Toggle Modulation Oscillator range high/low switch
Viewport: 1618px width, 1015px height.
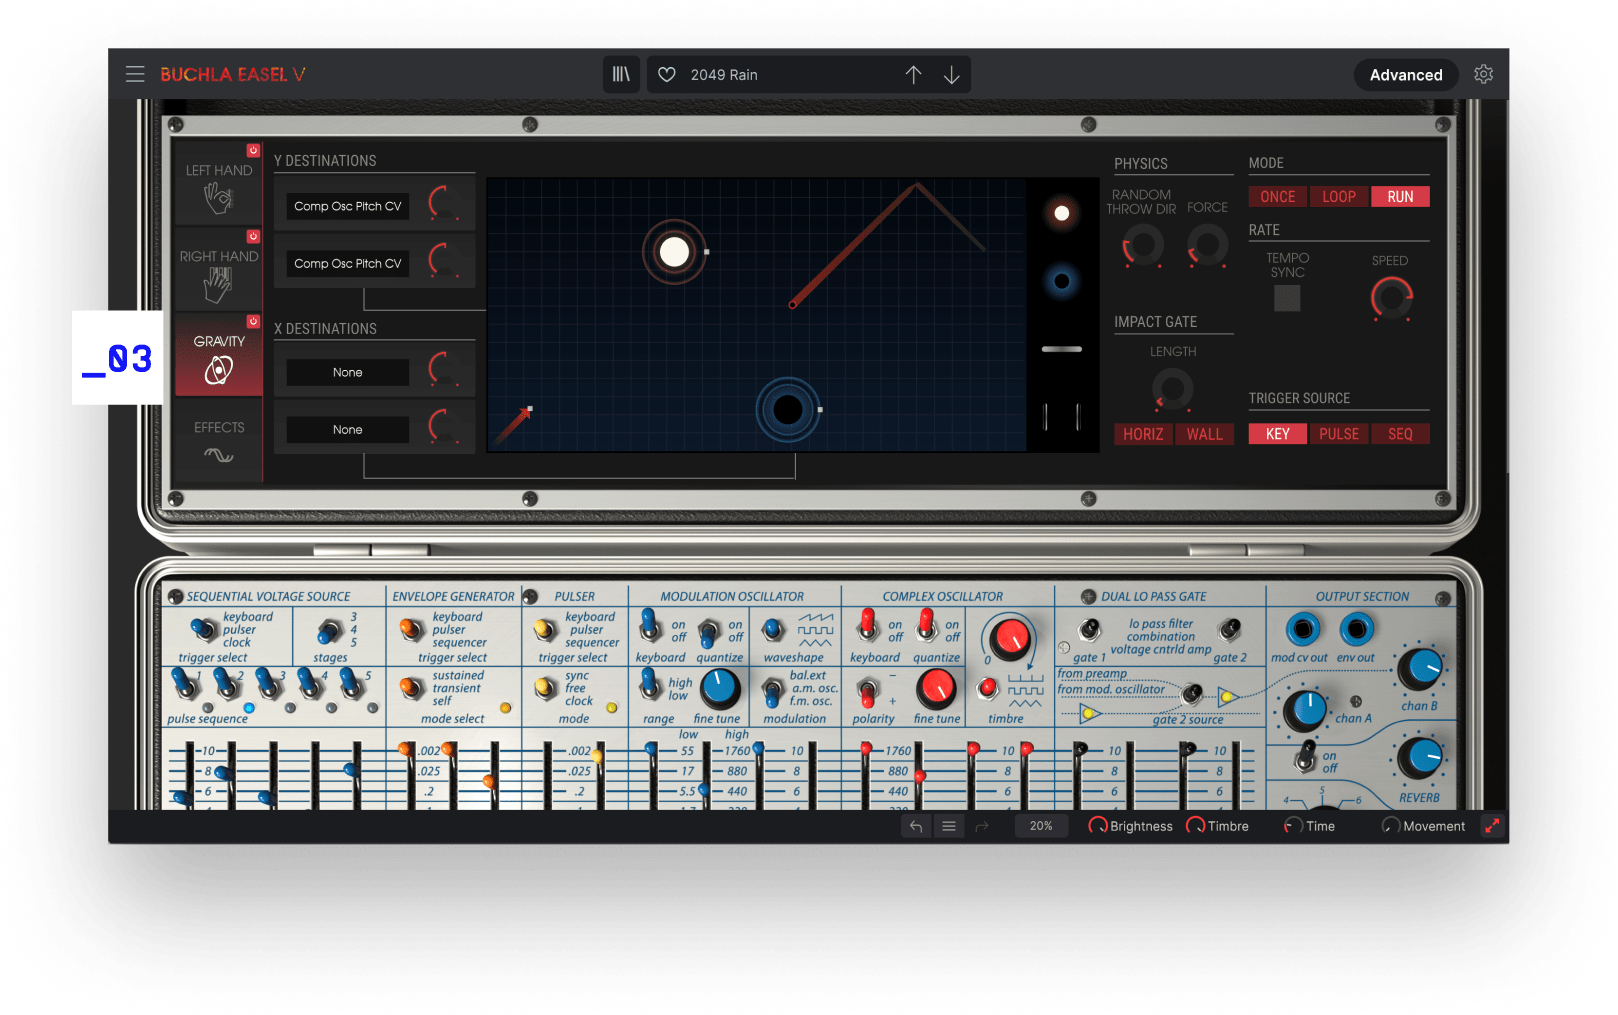pos(650,686)
